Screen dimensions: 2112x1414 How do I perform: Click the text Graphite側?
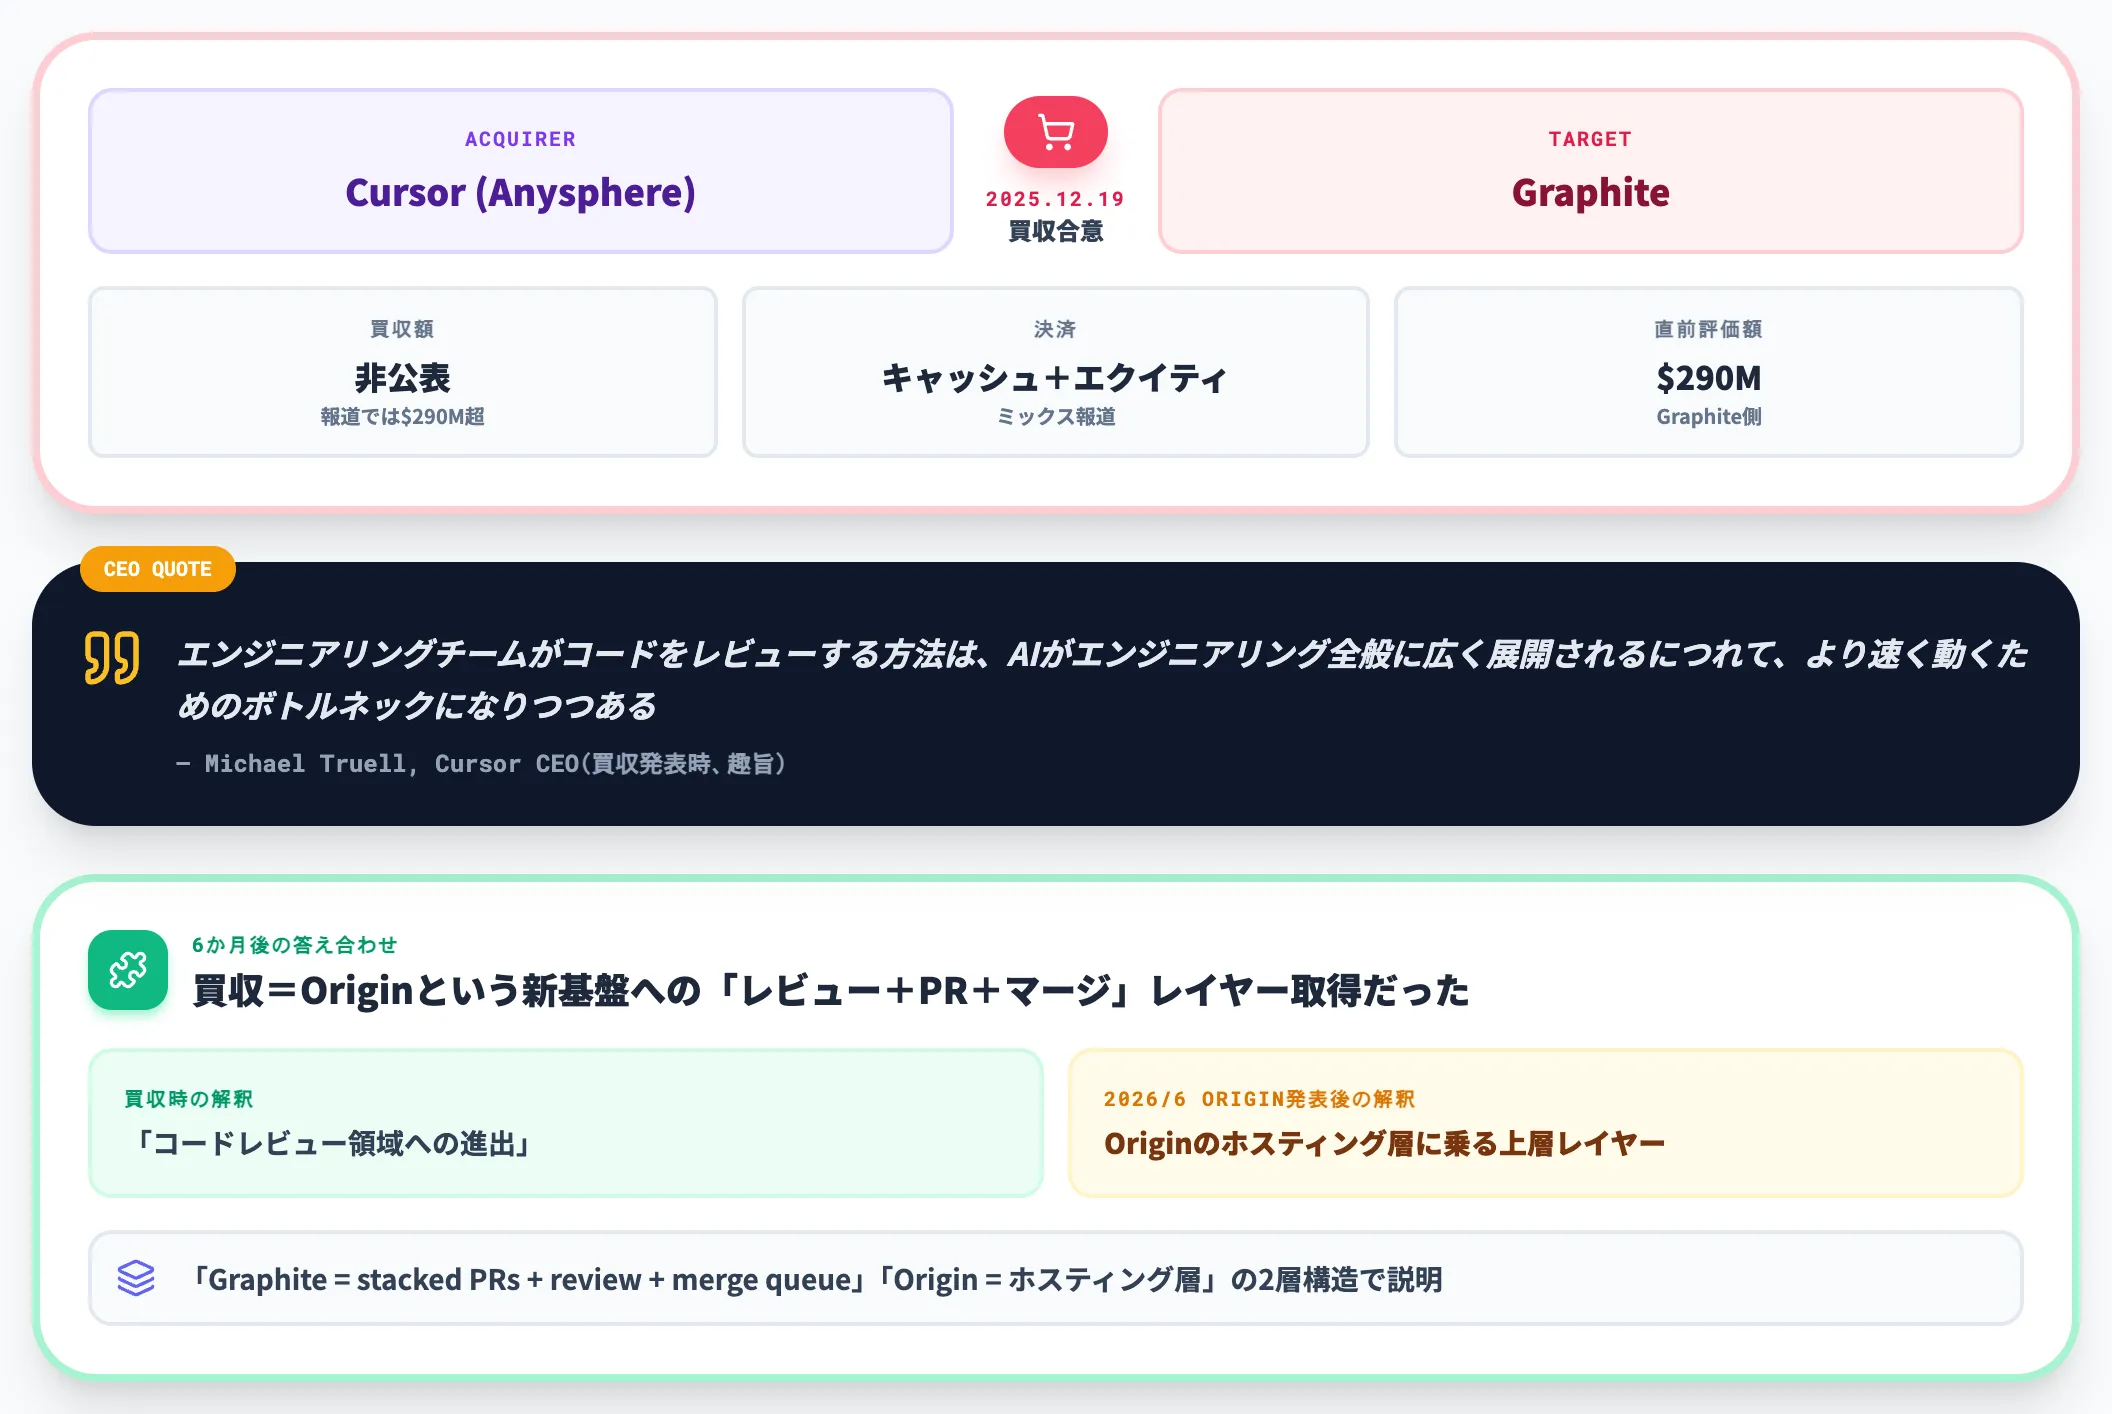(1709, 416)
